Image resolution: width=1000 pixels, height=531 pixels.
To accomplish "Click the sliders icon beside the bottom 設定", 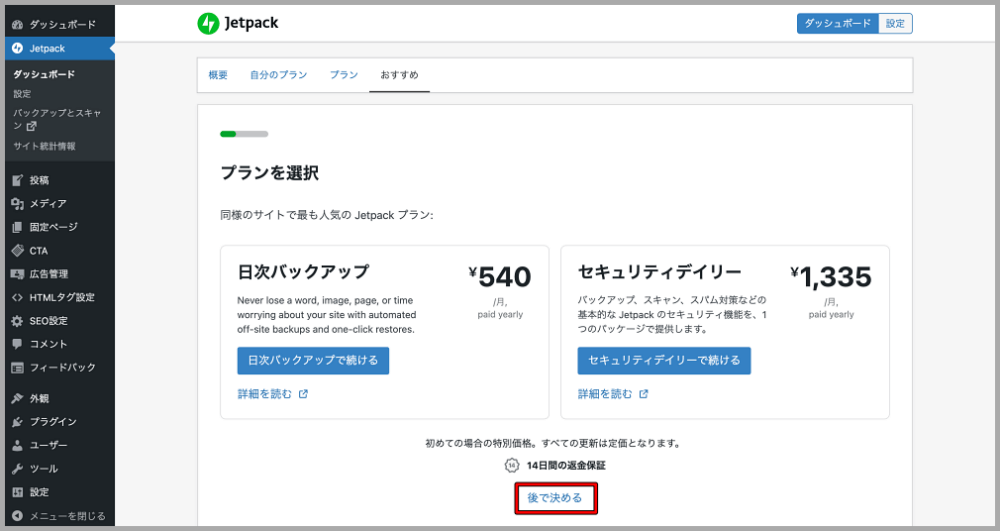I will [17, 492].
